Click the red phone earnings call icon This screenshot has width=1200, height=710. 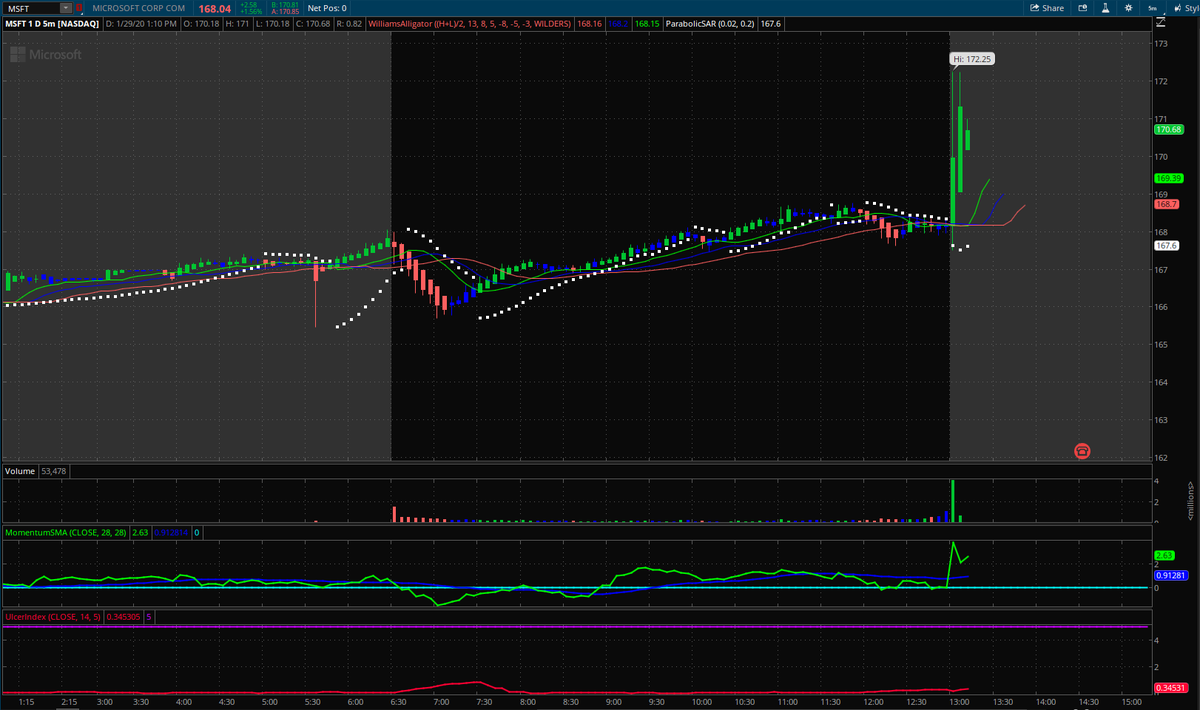coord(1082,451)
